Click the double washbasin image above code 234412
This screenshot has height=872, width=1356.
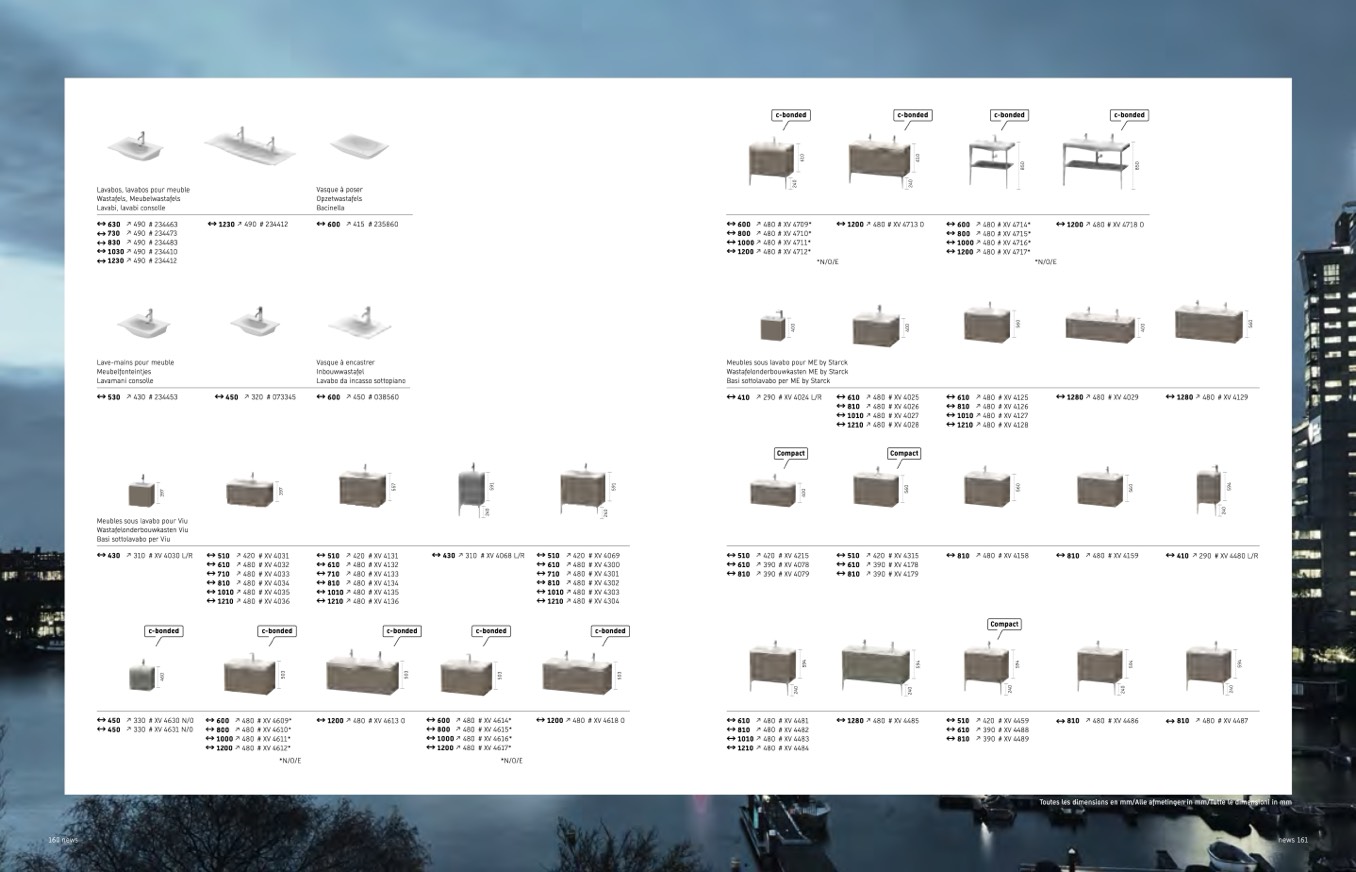(x=250, y=146)
